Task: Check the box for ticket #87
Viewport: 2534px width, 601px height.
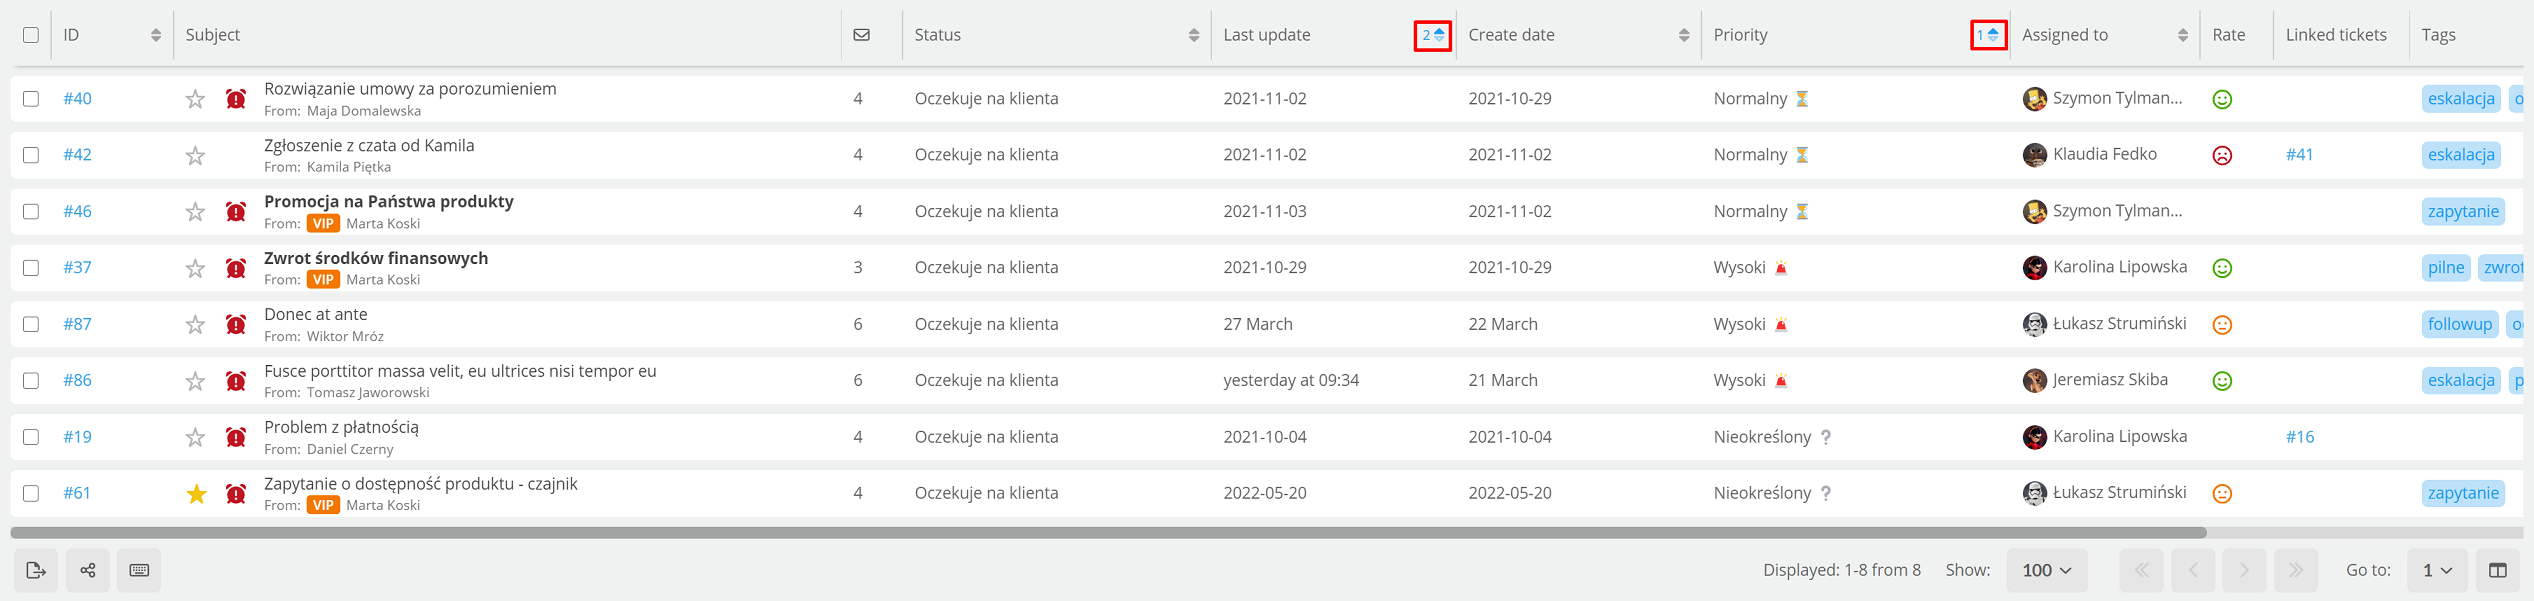Action: tap(31, 325)
